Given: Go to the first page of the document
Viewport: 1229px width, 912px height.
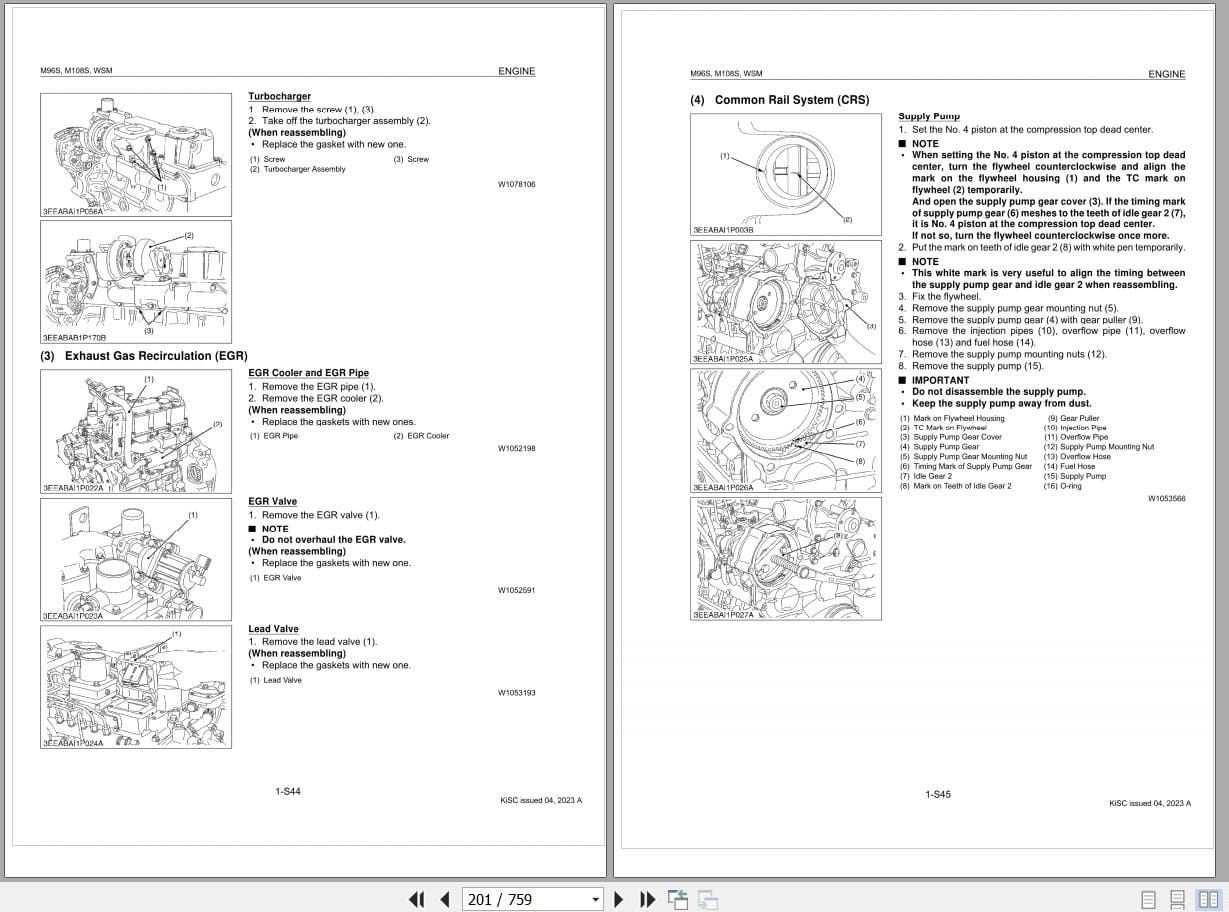Looking at the screenshot, I should [417, 899].
